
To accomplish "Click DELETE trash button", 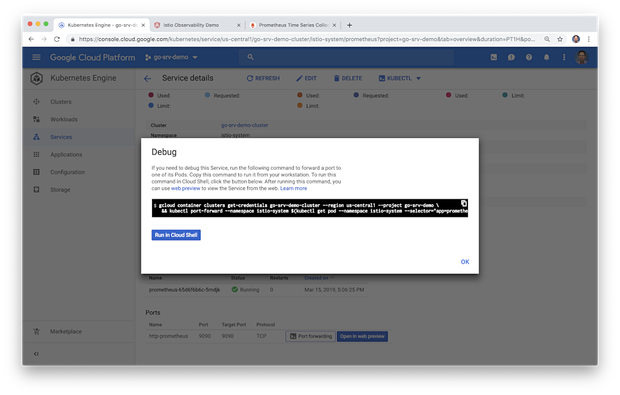I will point(348,78).
